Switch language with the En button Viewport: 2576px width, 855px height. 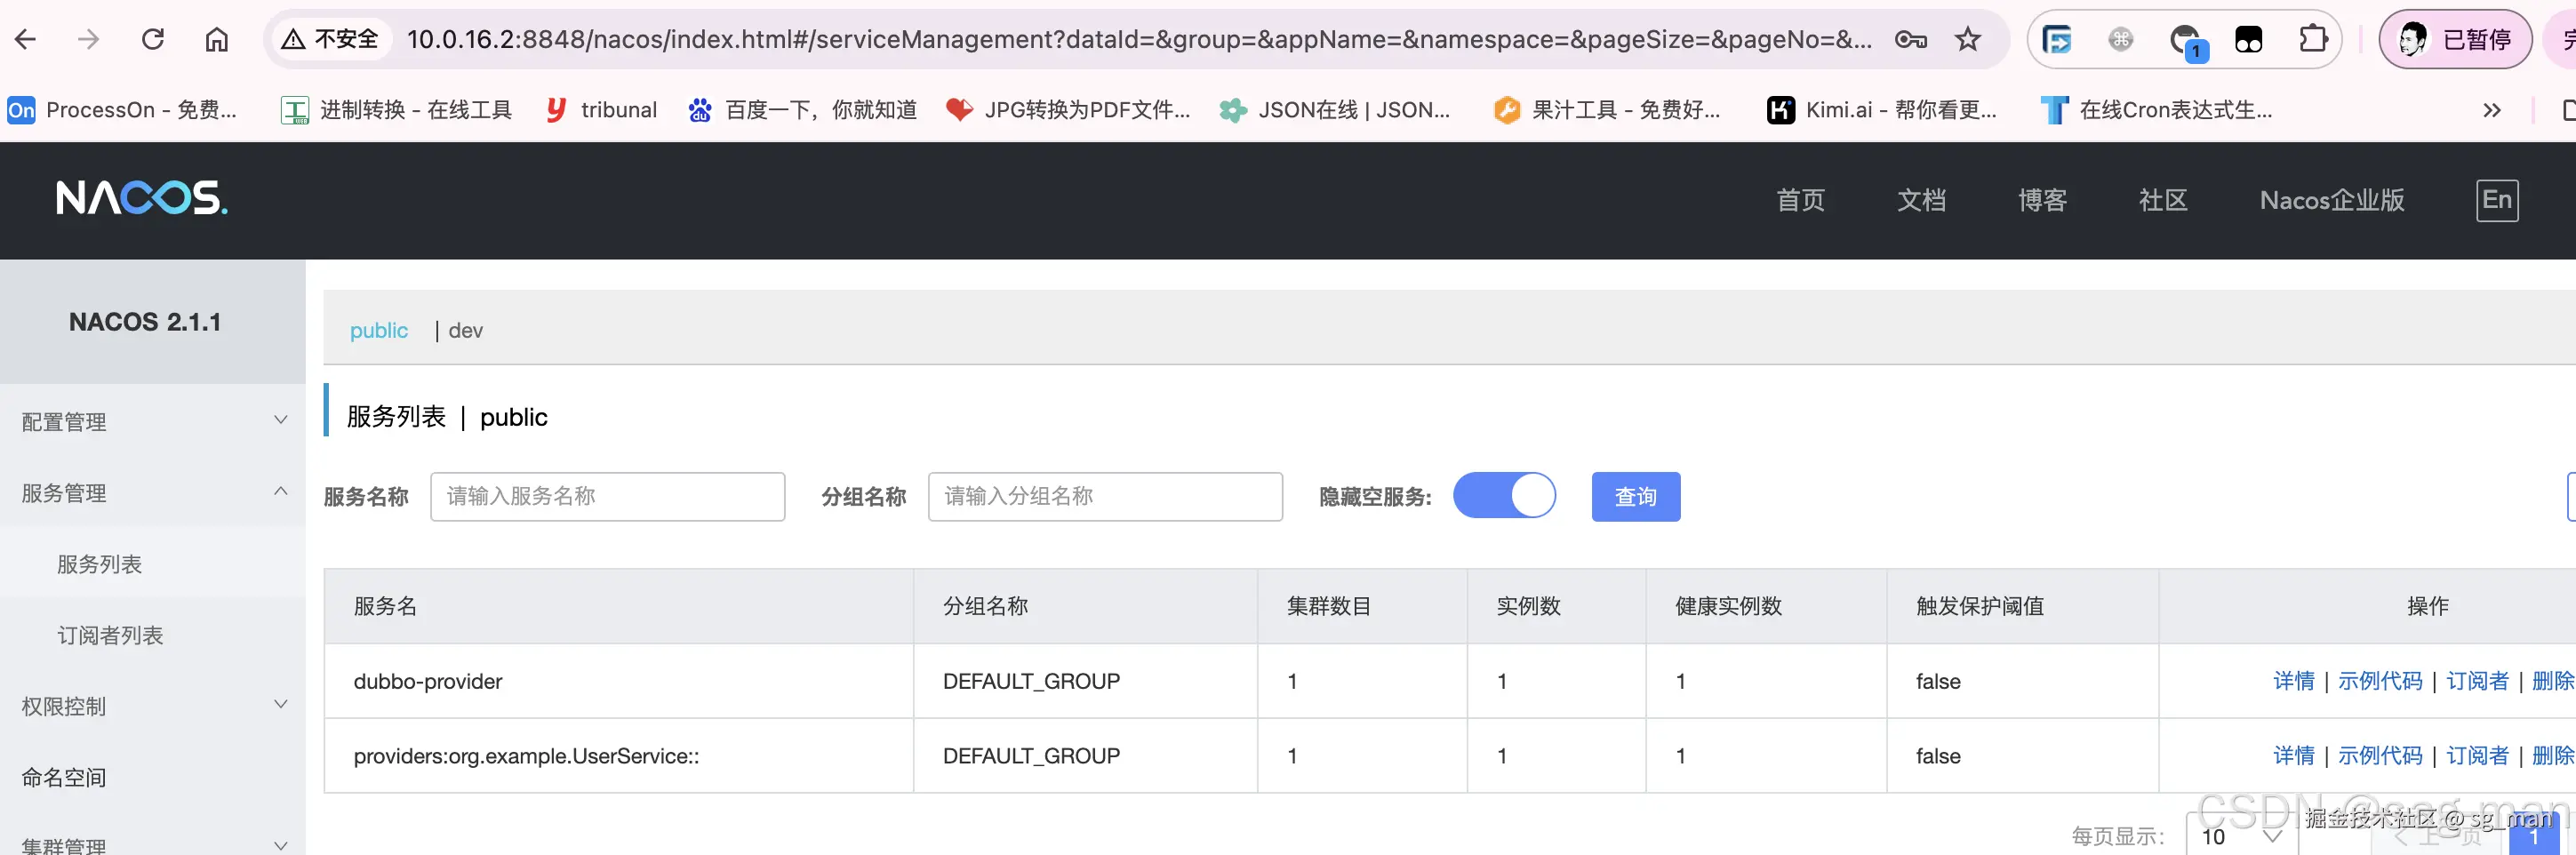pos(2497,200)
